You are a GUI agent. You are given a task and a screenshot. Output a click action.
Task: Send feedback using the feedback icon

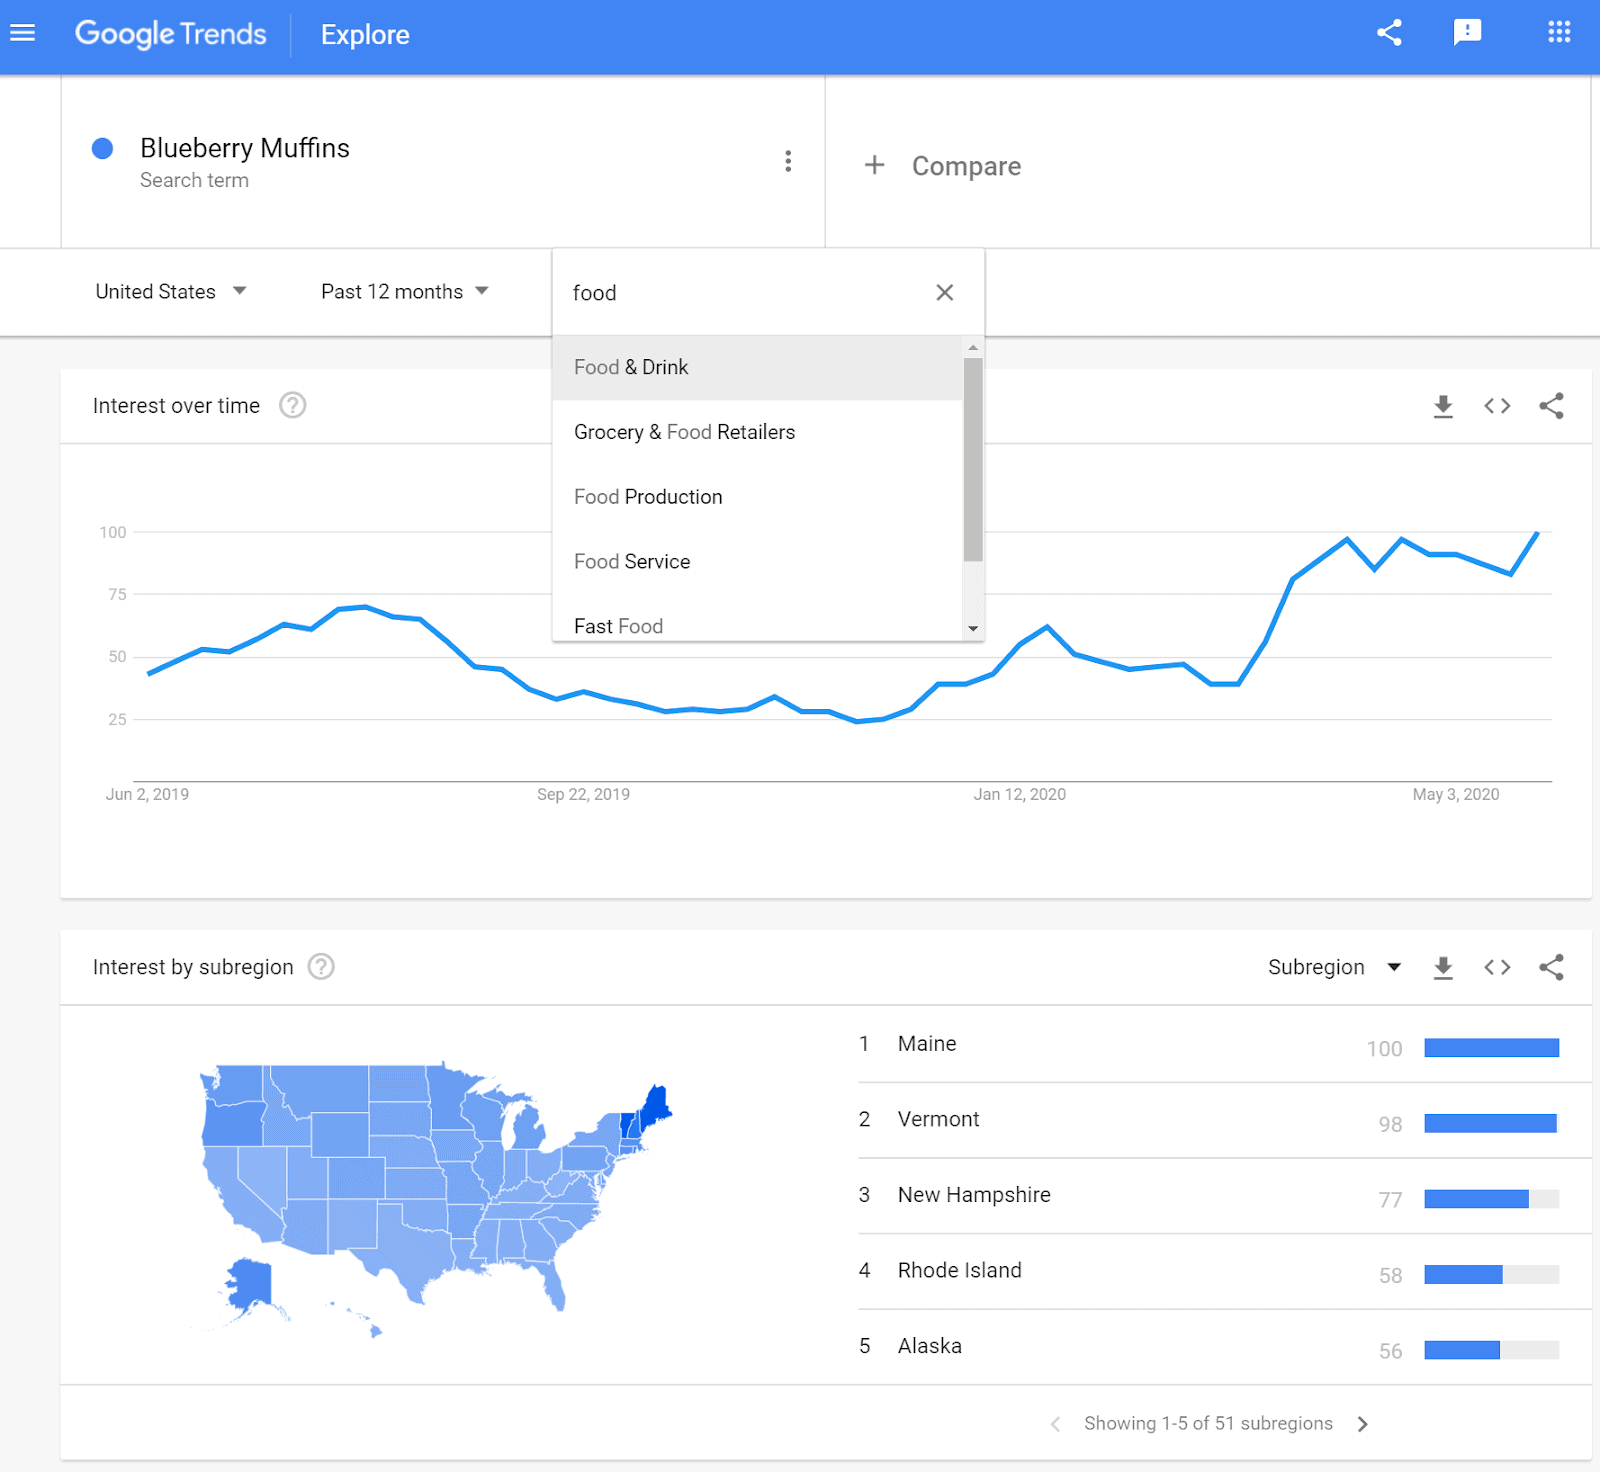click(1467, 33)
